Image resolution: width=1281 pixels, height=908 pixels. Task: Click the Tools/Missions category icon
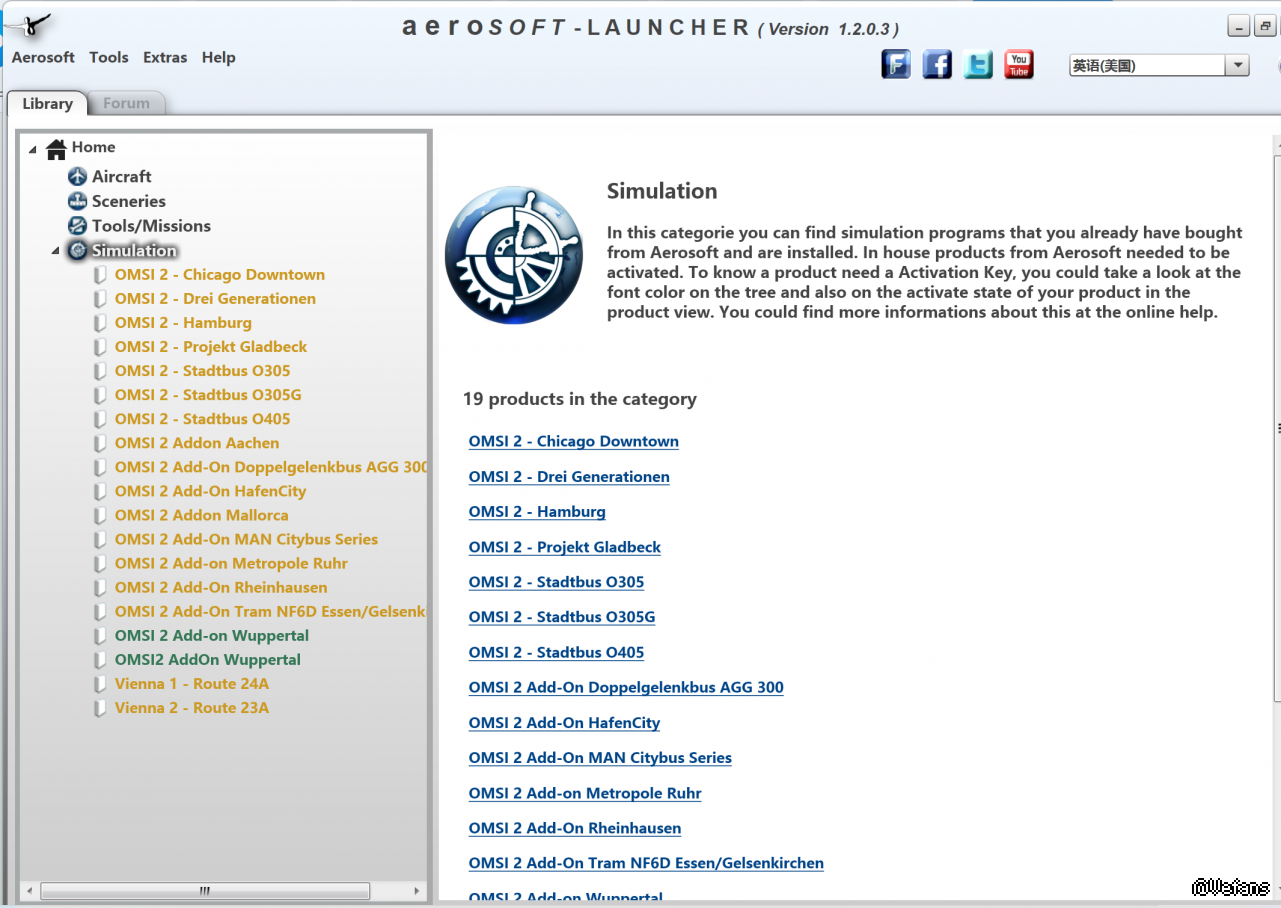click(77, 226)
